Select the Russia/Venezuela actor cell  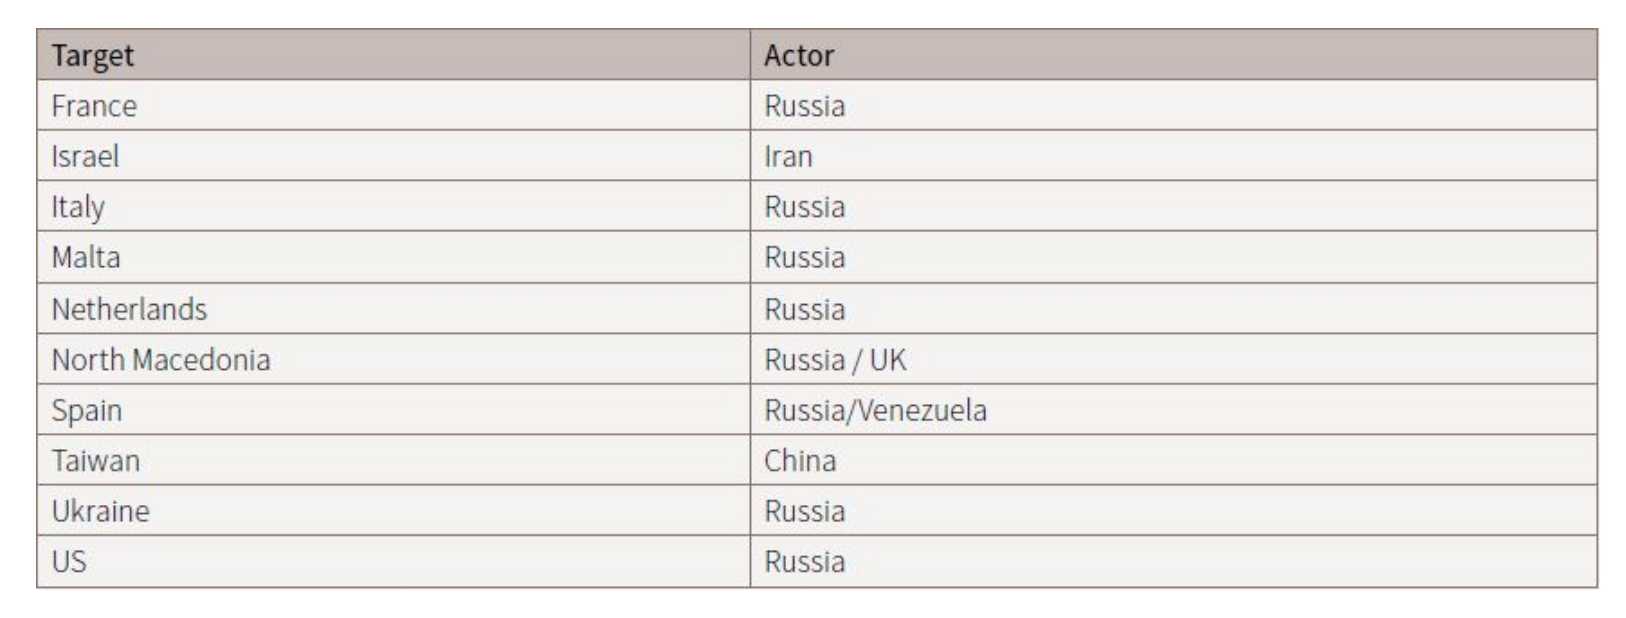[875, 410]
